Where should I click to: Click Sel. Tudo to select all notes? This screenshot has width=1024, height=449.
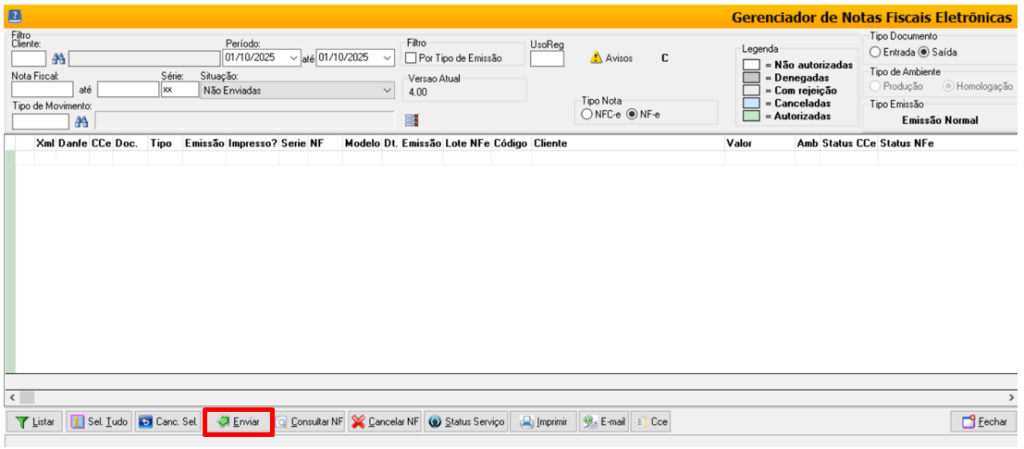click(99, 422)
